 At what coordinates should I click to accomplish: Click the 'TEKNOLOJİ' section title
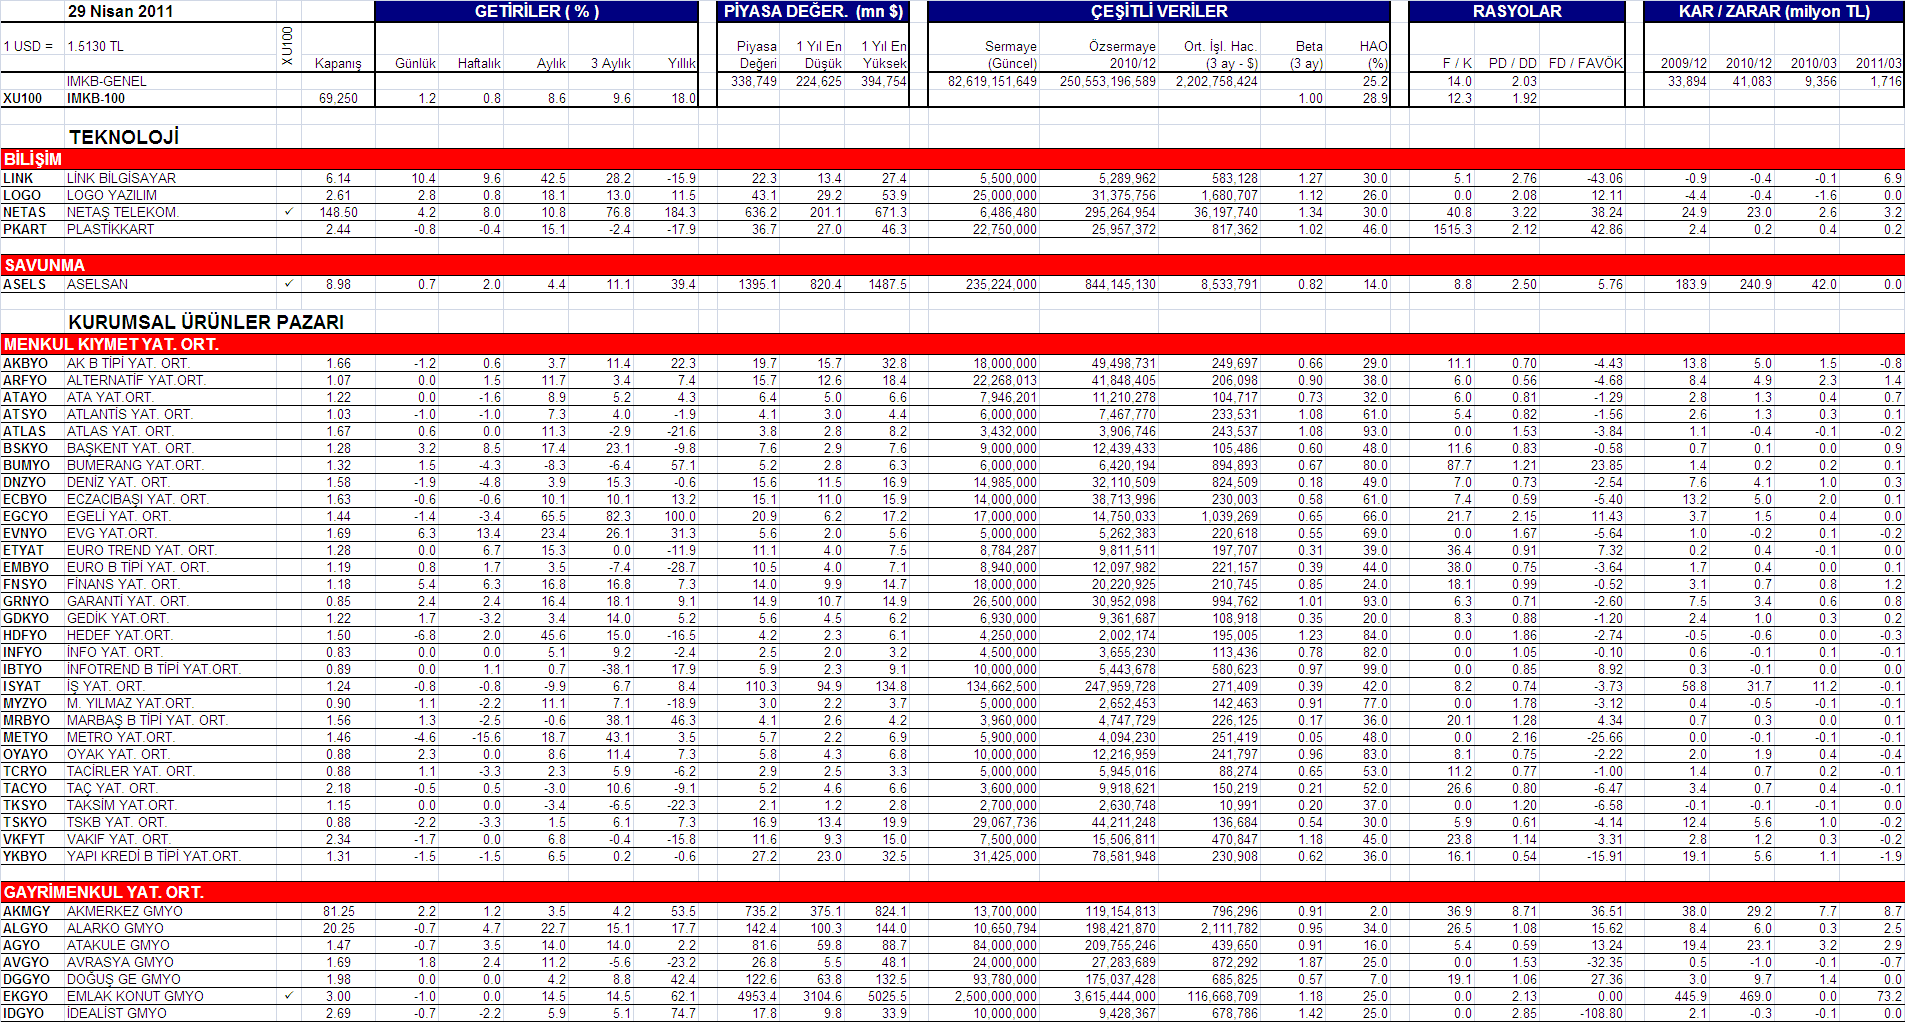pyautogui.click(x=124, y=137)
